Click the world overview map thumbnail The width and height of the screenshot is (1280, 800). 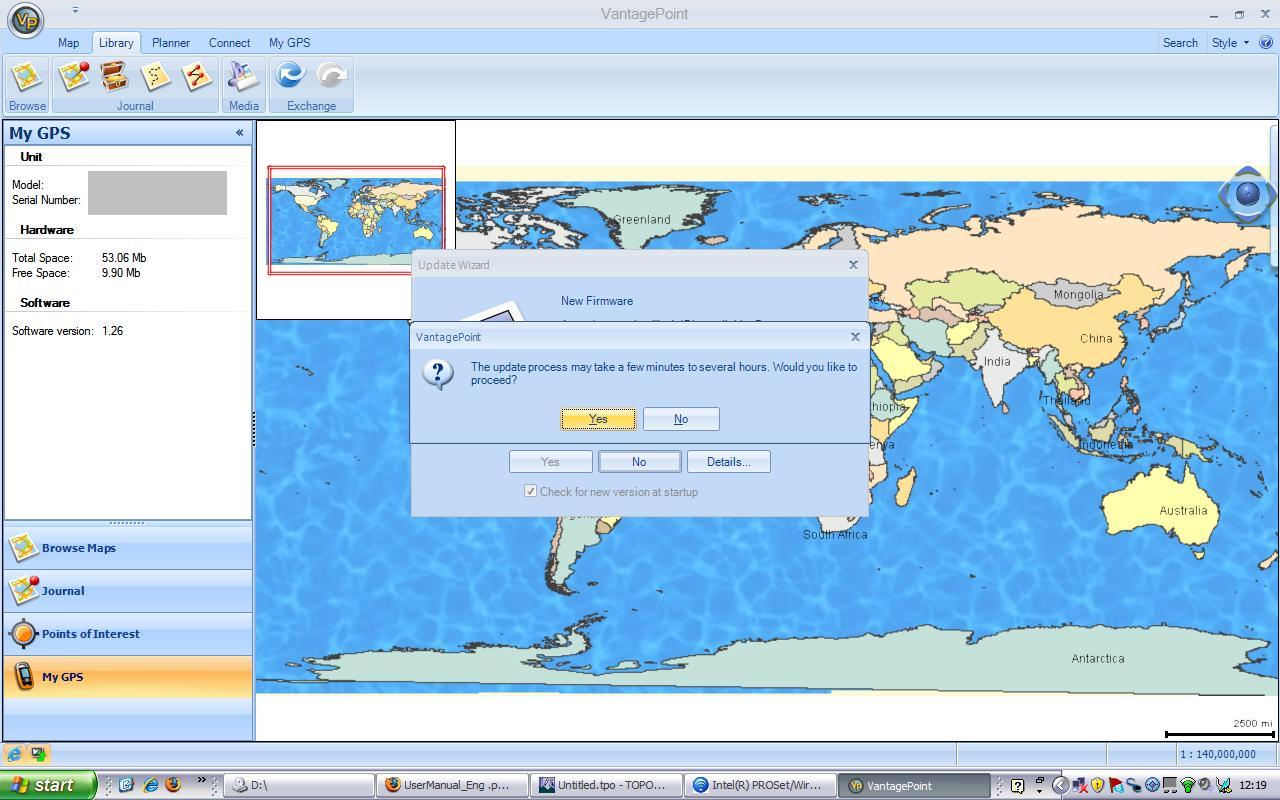[x=356, y=220]
